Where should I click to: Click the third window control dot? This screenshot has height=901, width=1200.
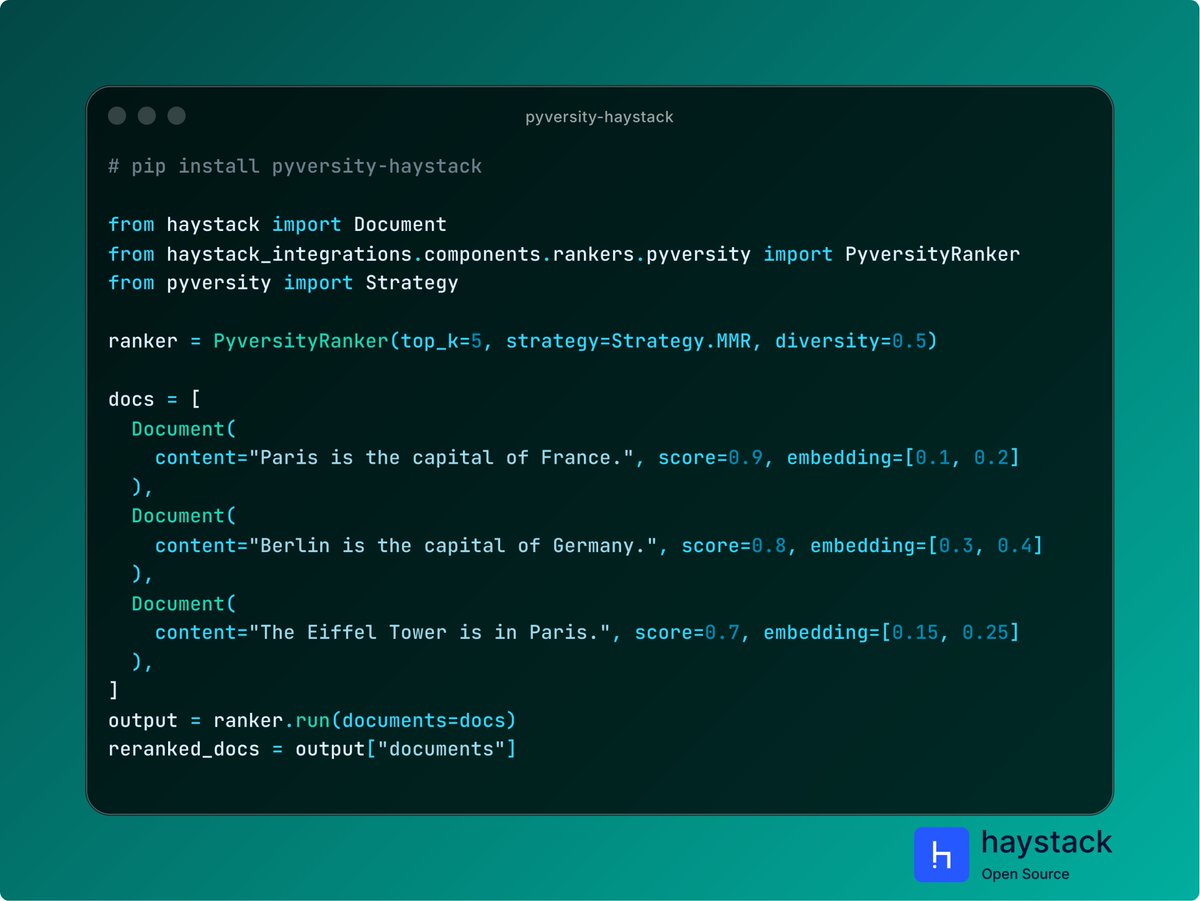177,116
